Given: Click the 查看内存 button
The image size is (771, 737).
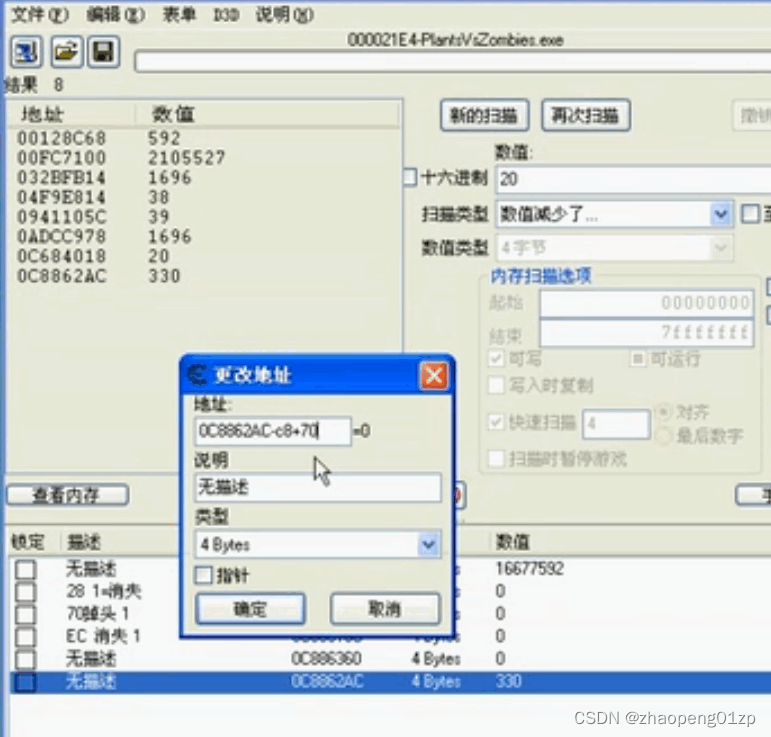Looking at the screenshot, I should [67, 495].
